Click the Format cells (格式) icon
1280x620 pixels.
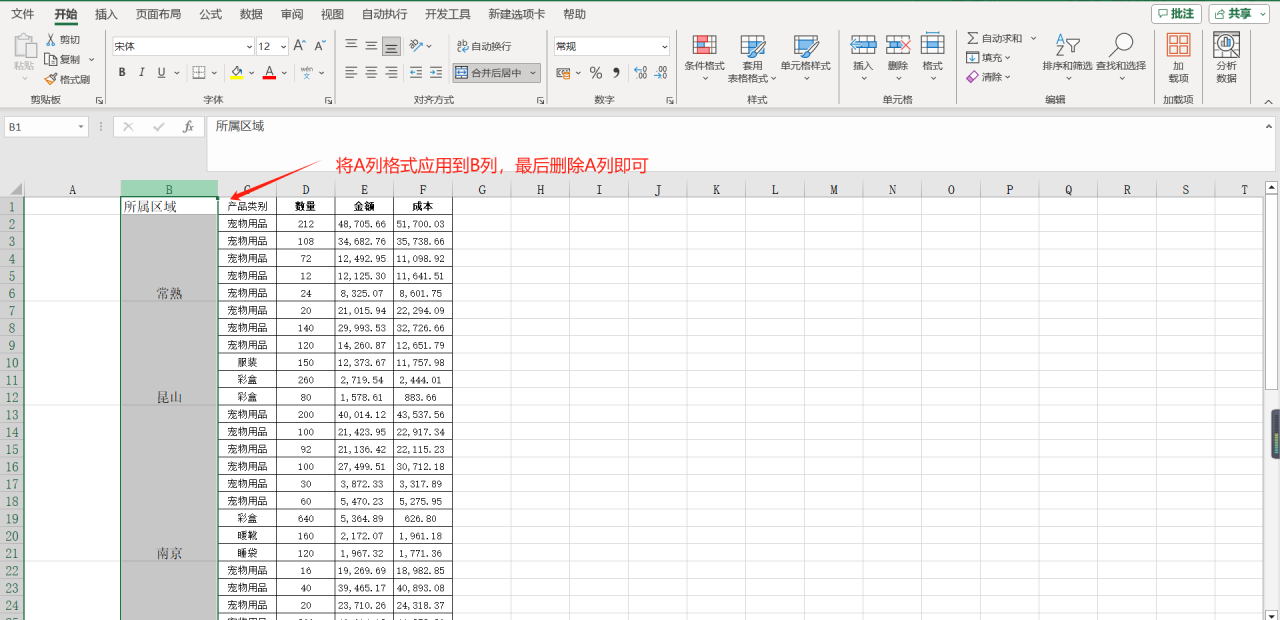click(x=932, y=44)
